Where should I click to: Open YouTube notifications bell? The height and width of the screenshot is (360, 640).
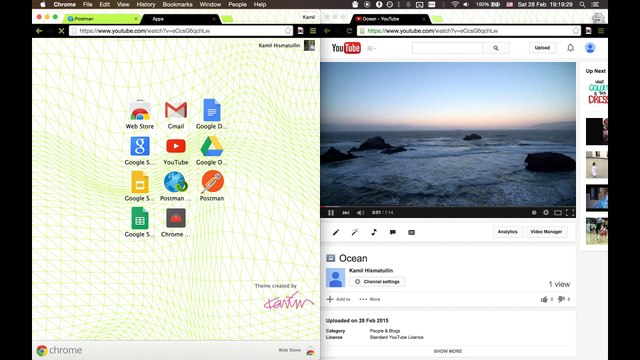(x=571, y=48)
